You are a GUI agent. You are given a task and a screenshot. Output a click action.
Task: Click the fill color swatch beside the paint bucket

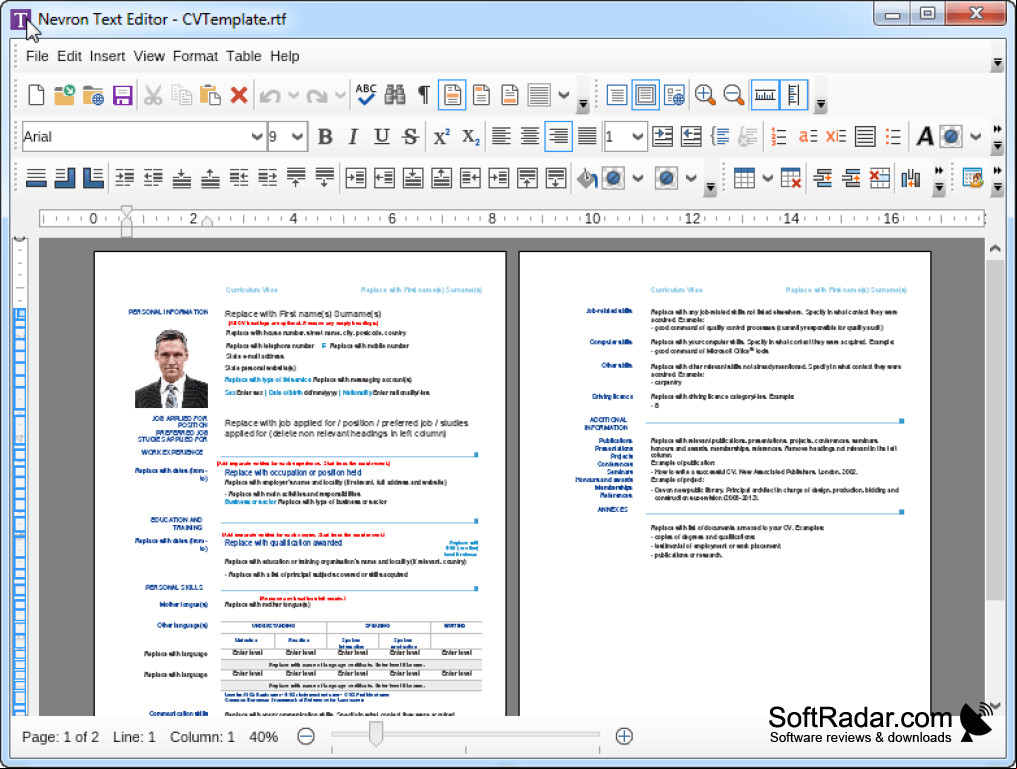(614, 178)
